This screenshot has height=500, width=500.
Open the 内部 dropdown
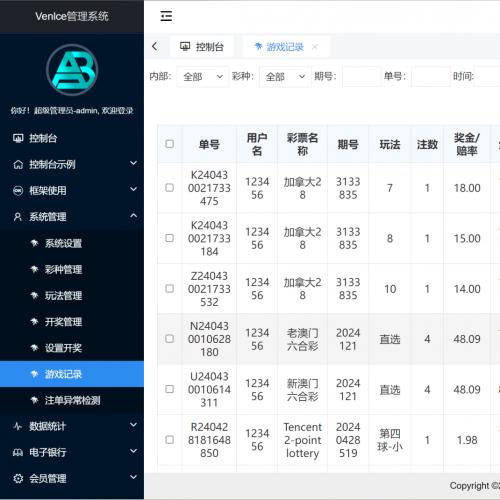(202, 77)
